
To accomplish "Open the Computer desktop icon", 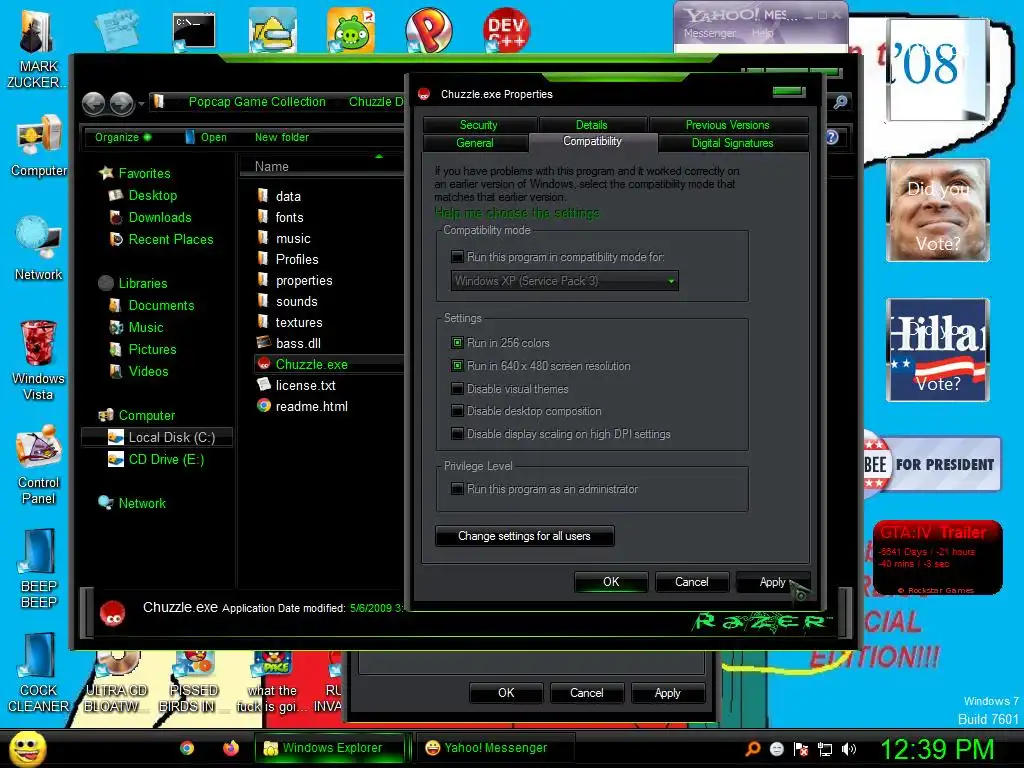I will 39,145.
